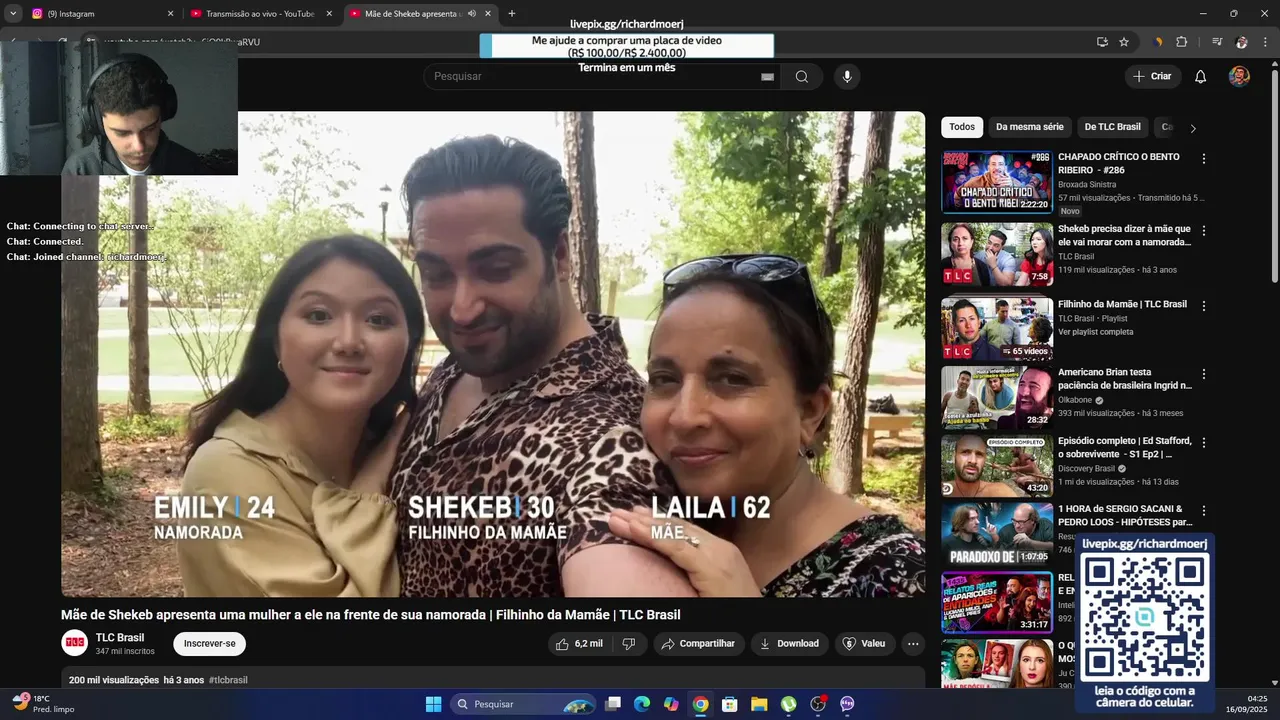Viewport: 1280px width, 720px height.
Task: Open options for Americano Brian testa video
Action: [x=1204, y=374]
